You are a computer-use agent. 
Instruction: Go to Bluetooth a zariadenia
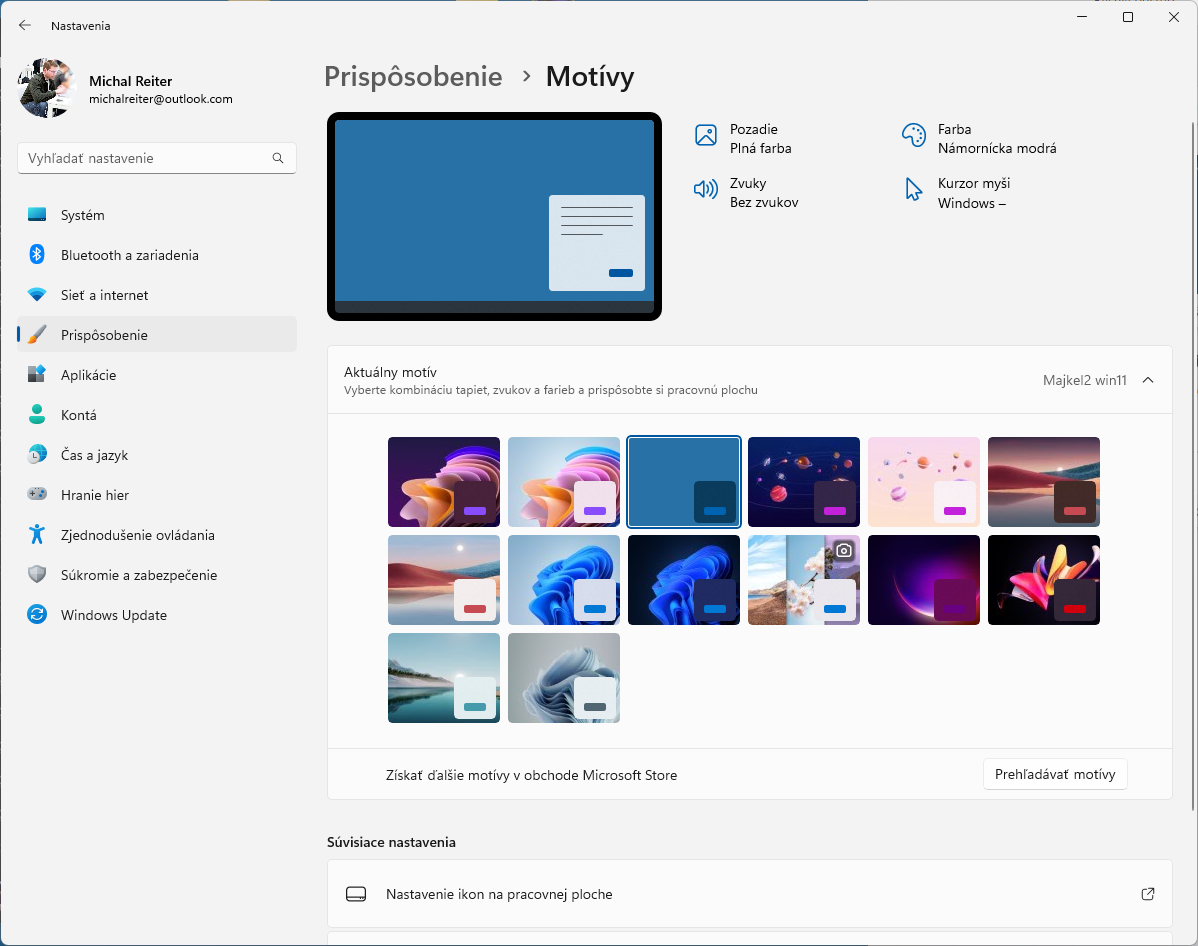[129, 255]
